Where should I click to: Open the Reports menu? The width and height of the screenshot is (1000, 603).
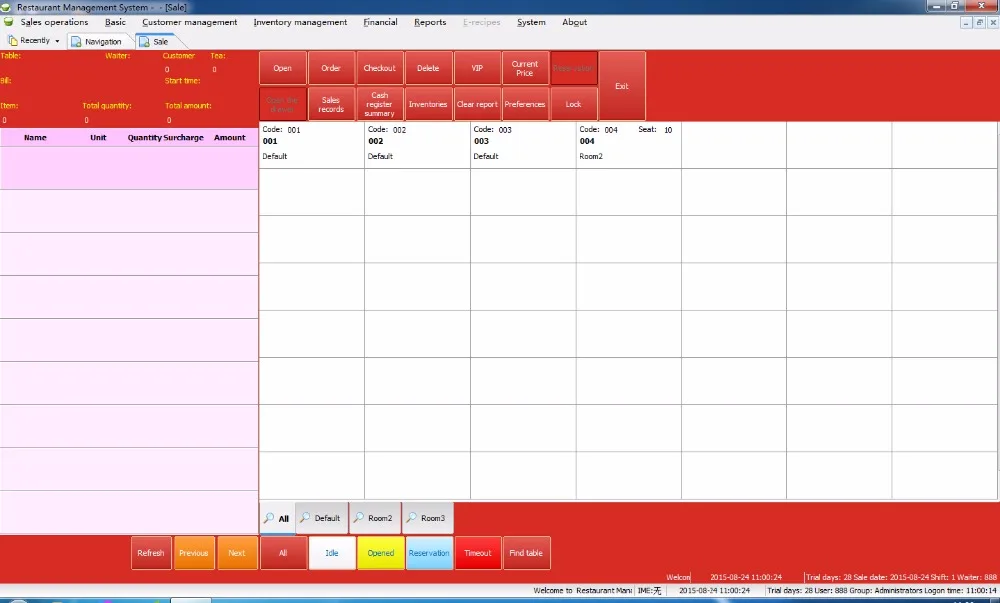pos(430,22)
